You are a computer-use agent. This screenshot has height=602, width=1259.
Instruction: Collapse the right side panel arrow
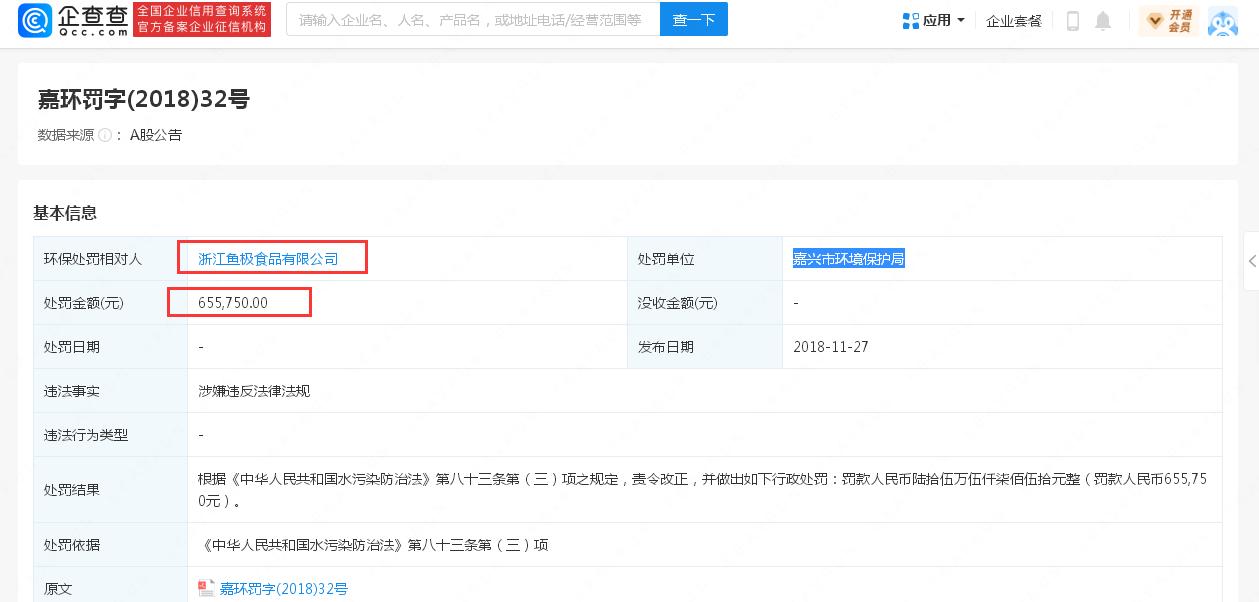click(x=1252, y=260)
